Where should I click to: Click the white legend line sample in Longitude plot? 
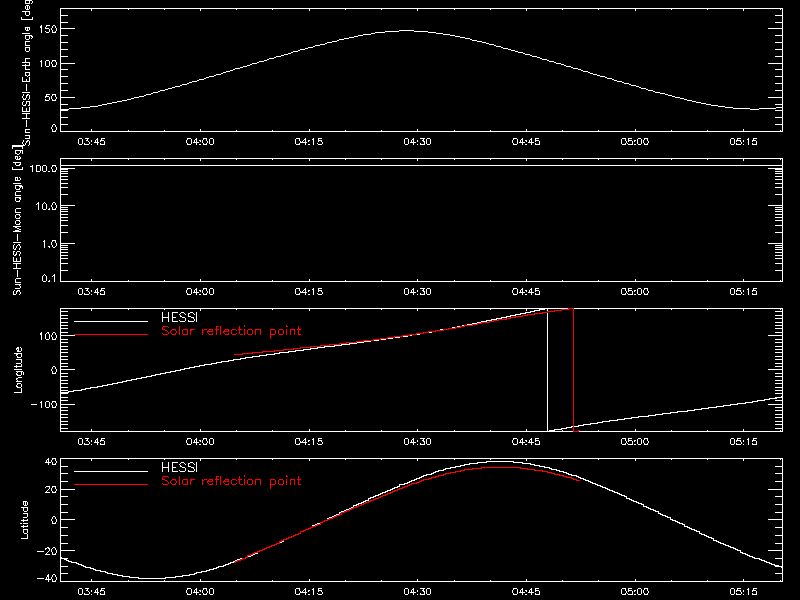[x=111, y=321]
